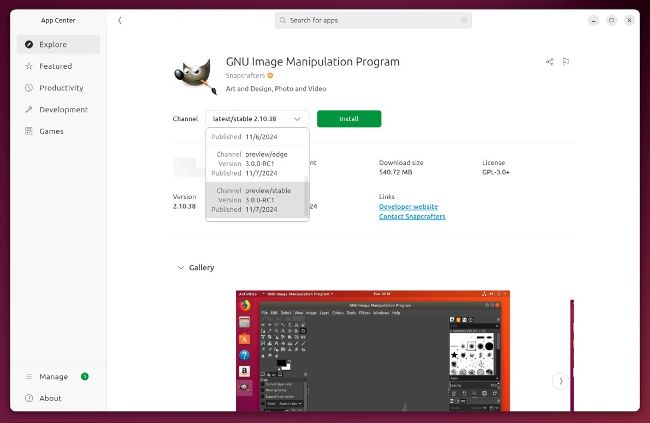Image resolution: width=650 pixels, height=423 pixels.
Task: Open the GIMP gallery screenshot
Action: (x=373, y=351)
